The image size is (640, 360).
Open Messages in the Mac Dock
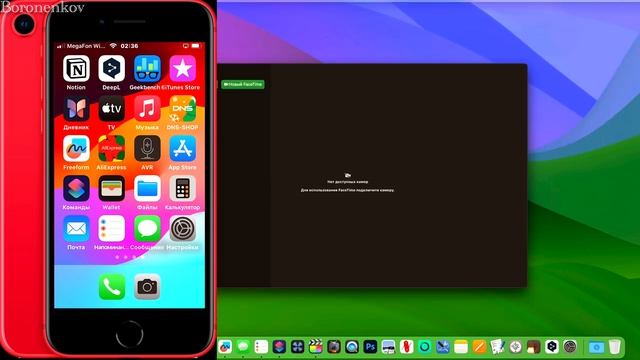[x=243, y=347]
